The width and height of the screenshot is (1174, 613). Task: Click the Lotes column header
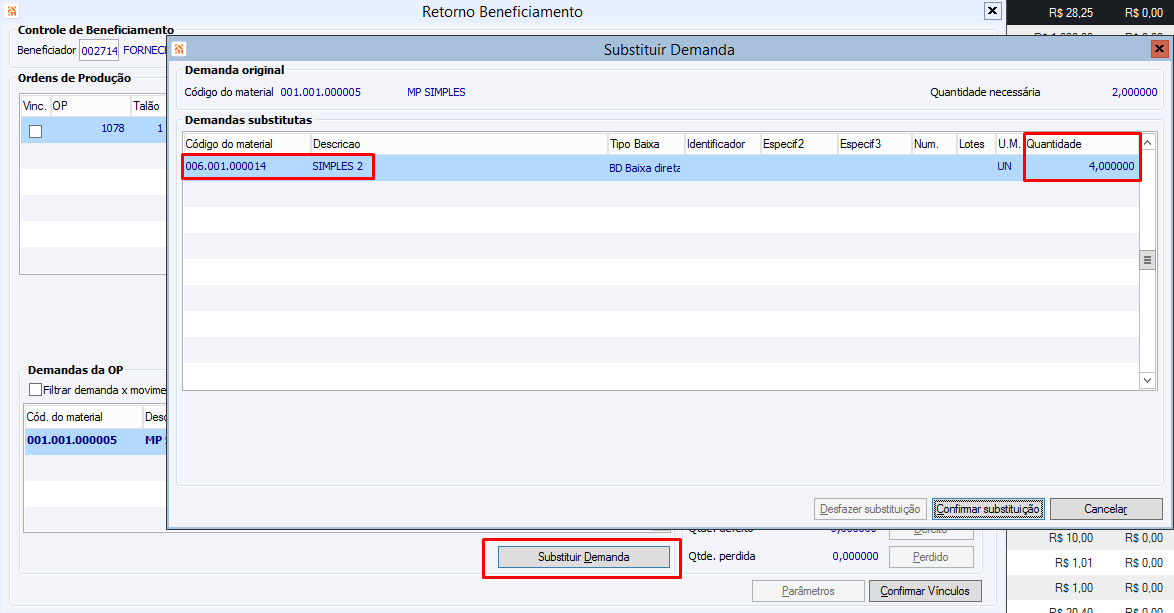976,144
